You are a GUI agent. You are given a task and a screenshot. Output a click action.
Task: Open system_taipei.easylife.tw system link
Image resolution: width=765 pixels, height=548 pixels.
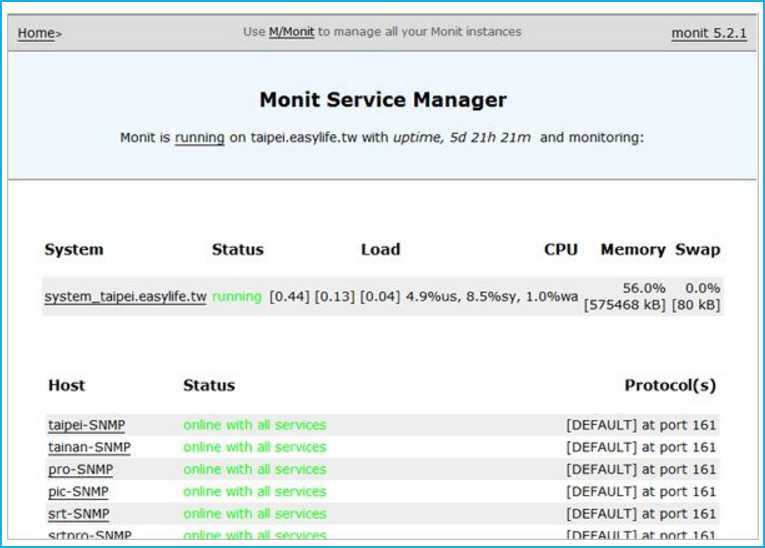pyautogui.click(x=125, y=297)
